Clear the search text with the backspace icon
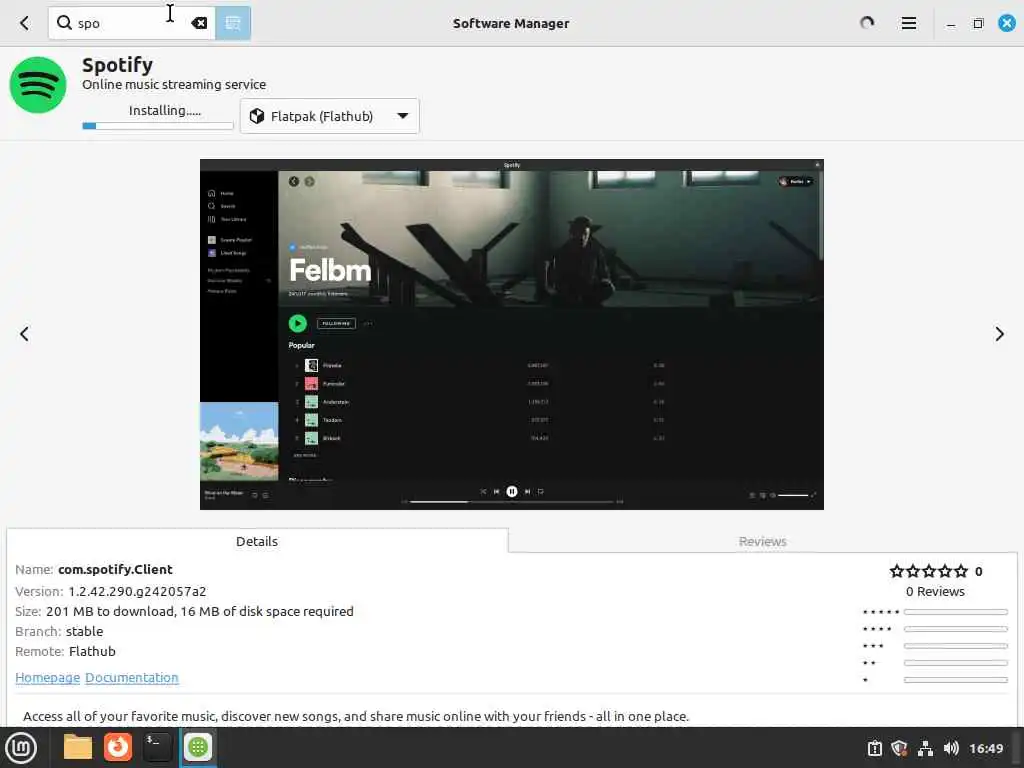This screenshot has height=768, width=1024. coord(199,24)
